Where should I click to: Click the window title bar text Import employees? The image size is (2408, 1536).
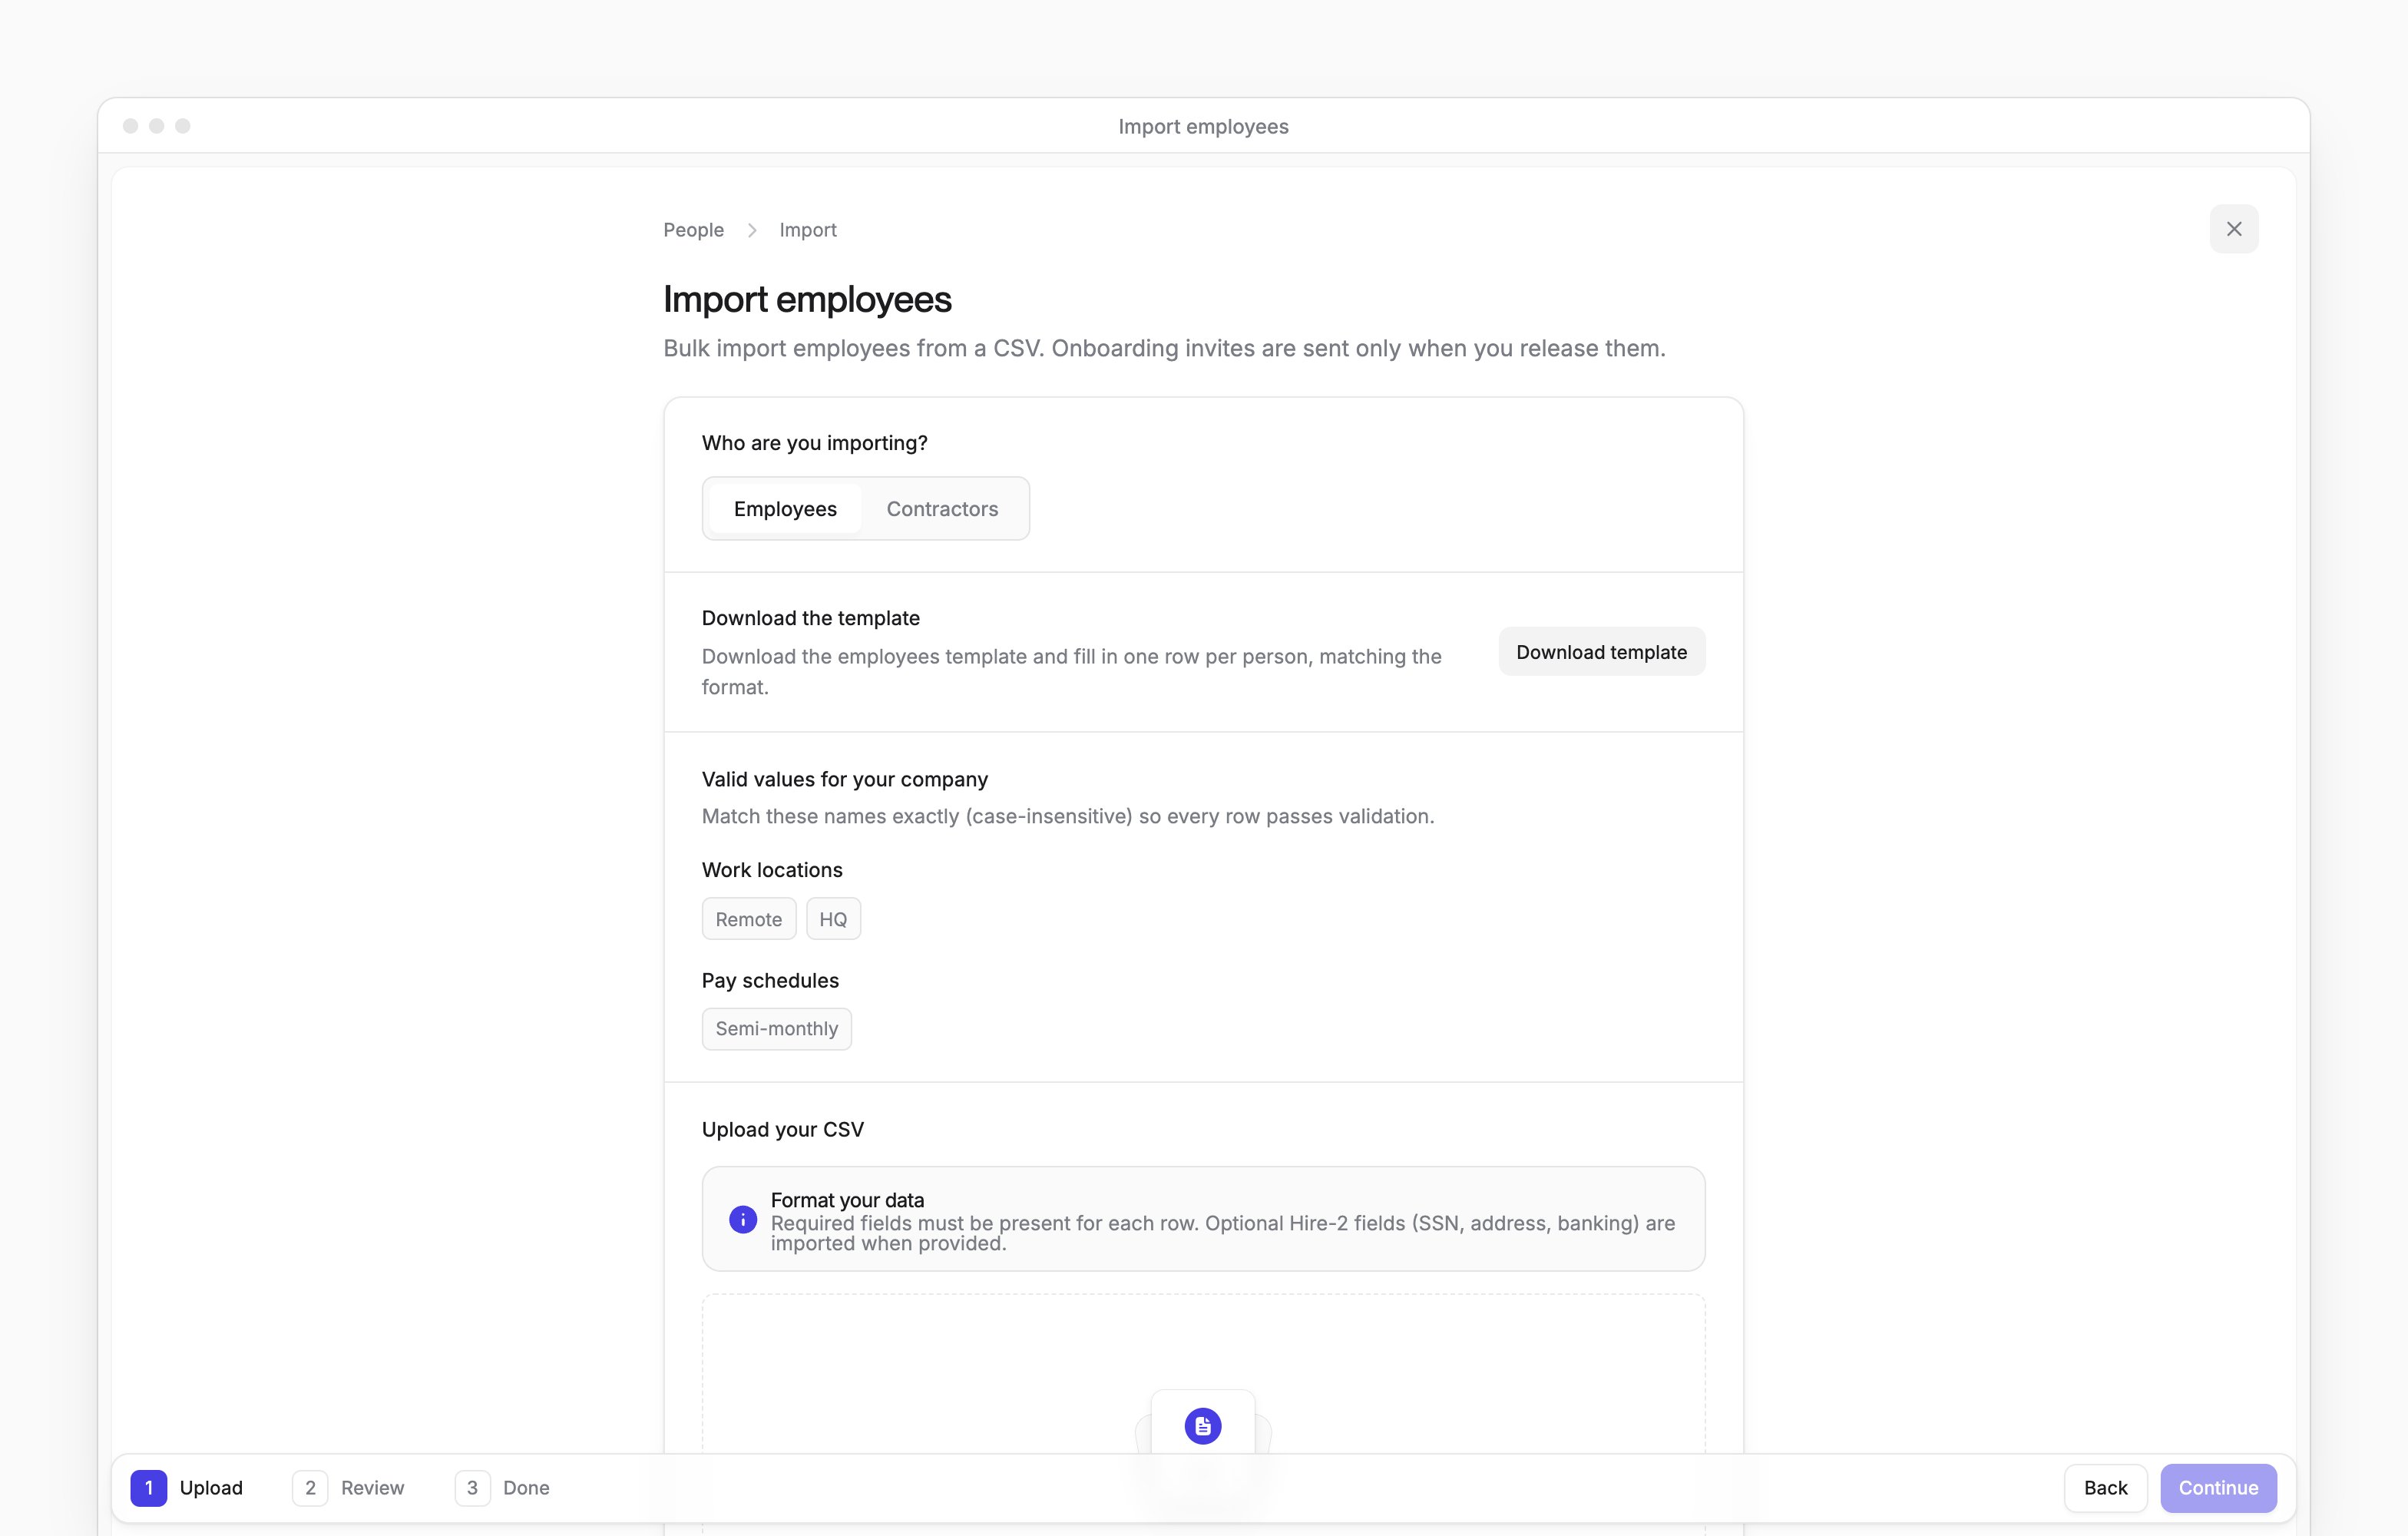click(x=1203, y=126)
